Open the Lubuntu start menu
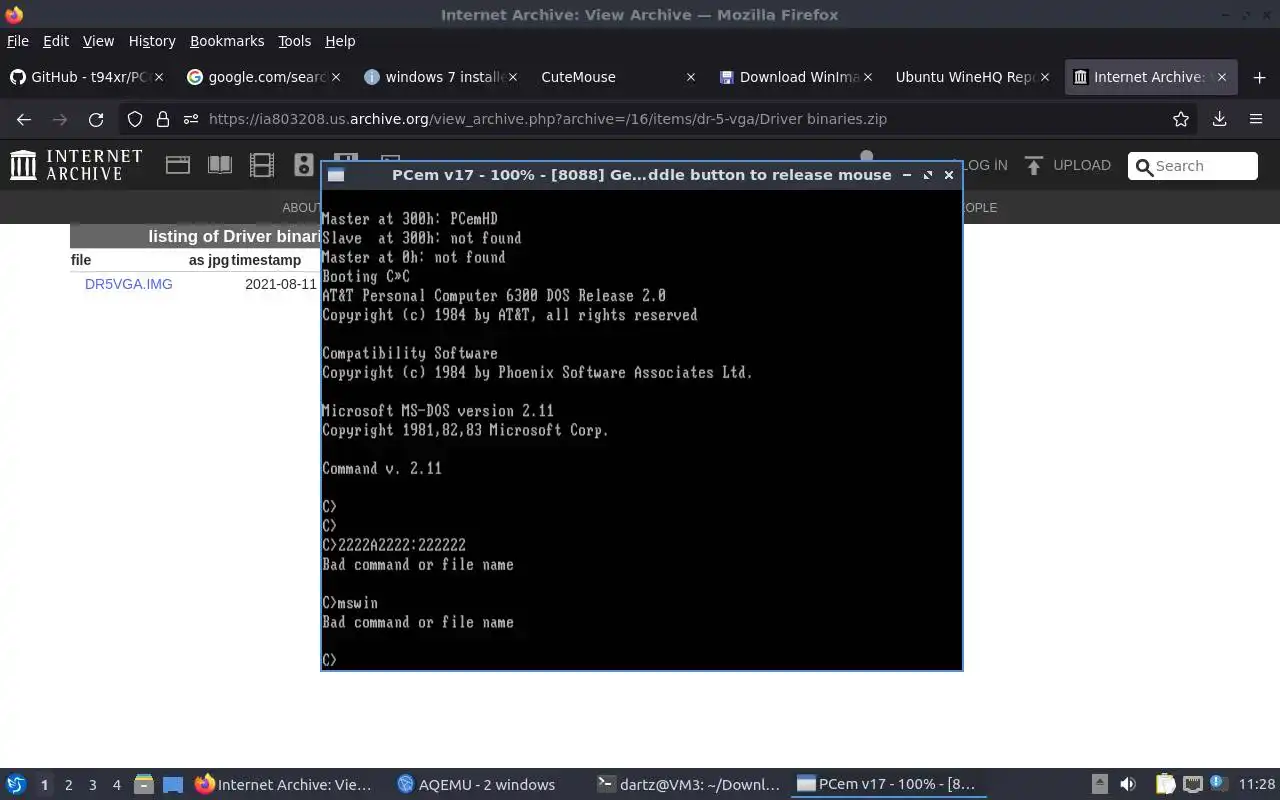1280x800 pixels. [16, 785]
